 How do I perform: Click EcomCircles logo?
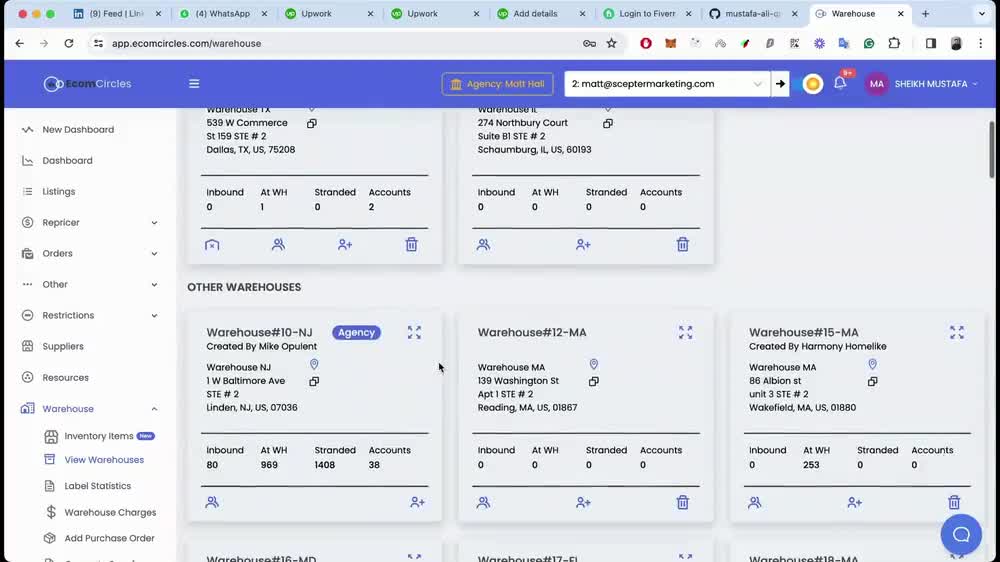87,84
